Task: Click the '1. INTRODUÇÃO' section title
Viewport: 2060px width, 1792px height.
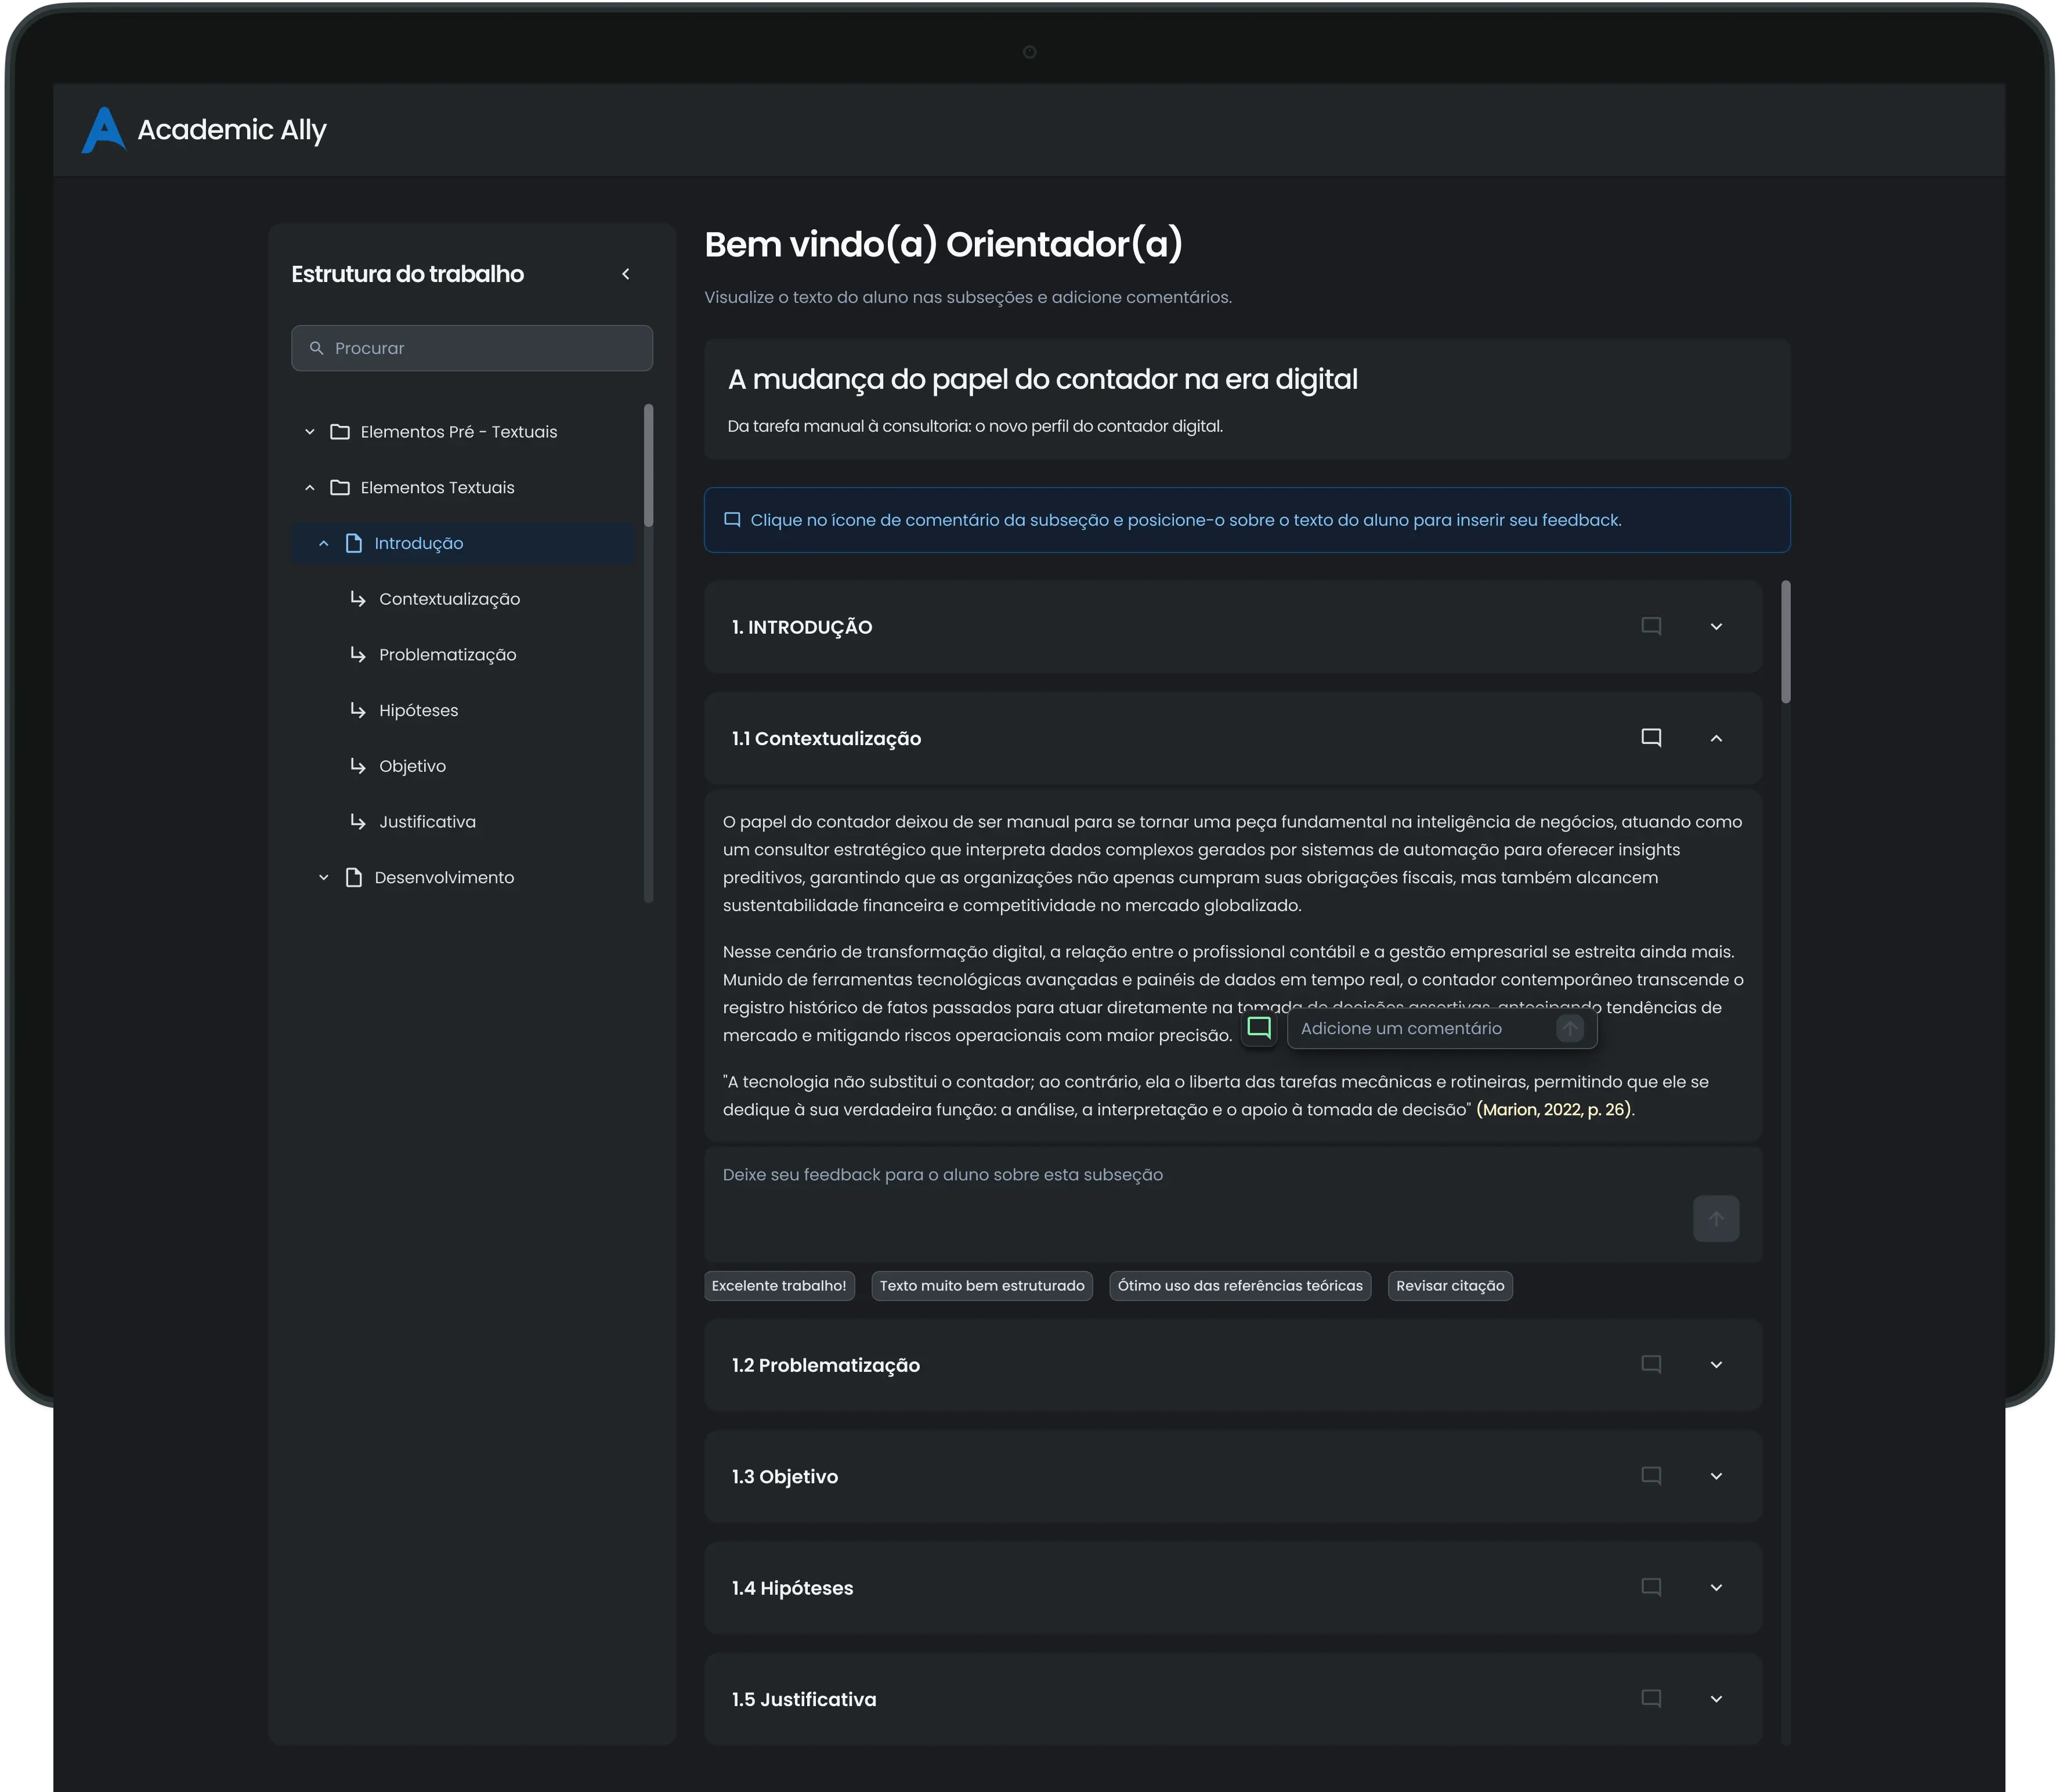Action: (802, 627)
